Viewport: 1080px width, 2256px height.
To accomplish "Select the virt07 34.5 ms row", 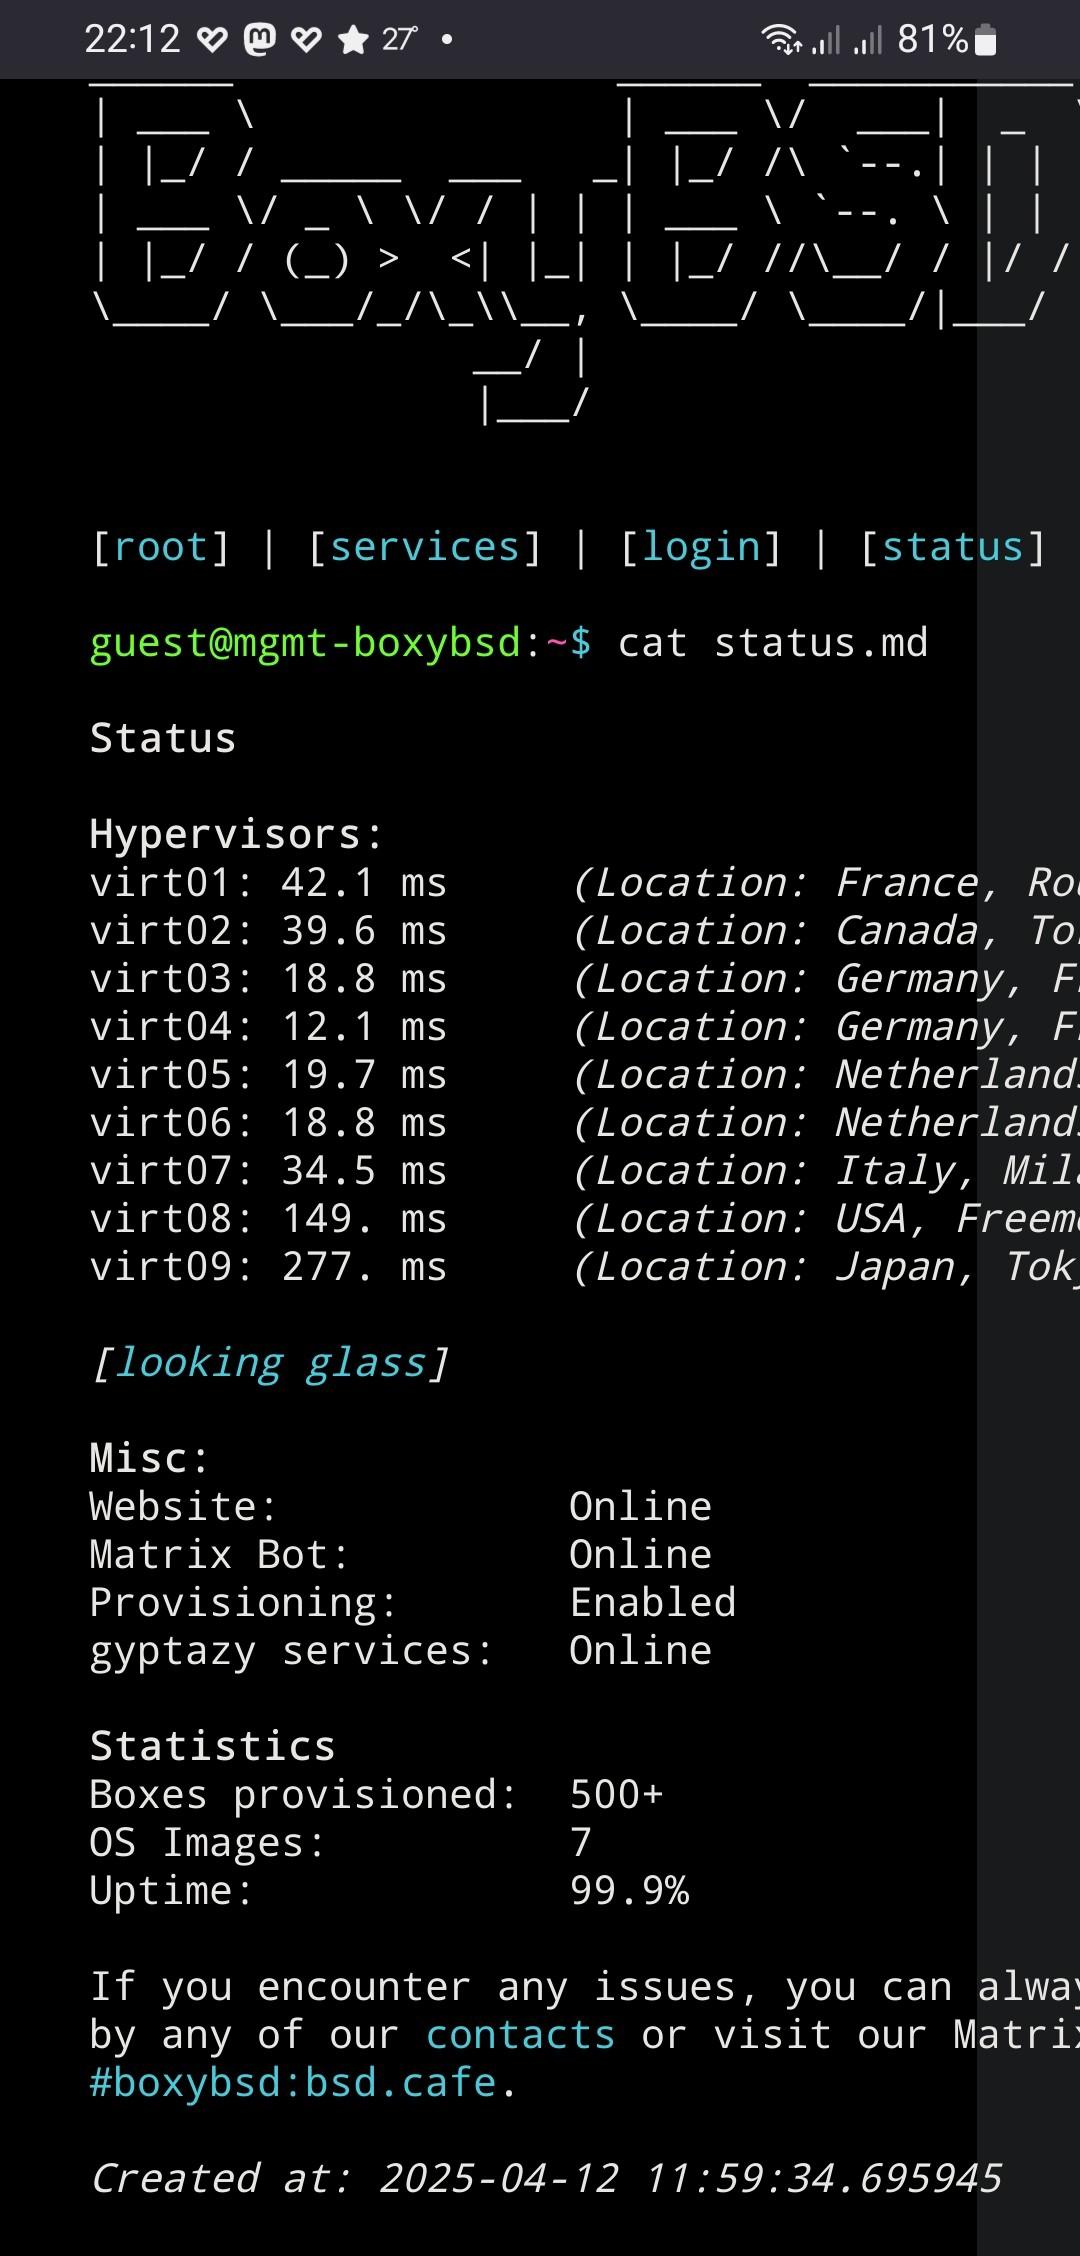I will point(584,1171).
